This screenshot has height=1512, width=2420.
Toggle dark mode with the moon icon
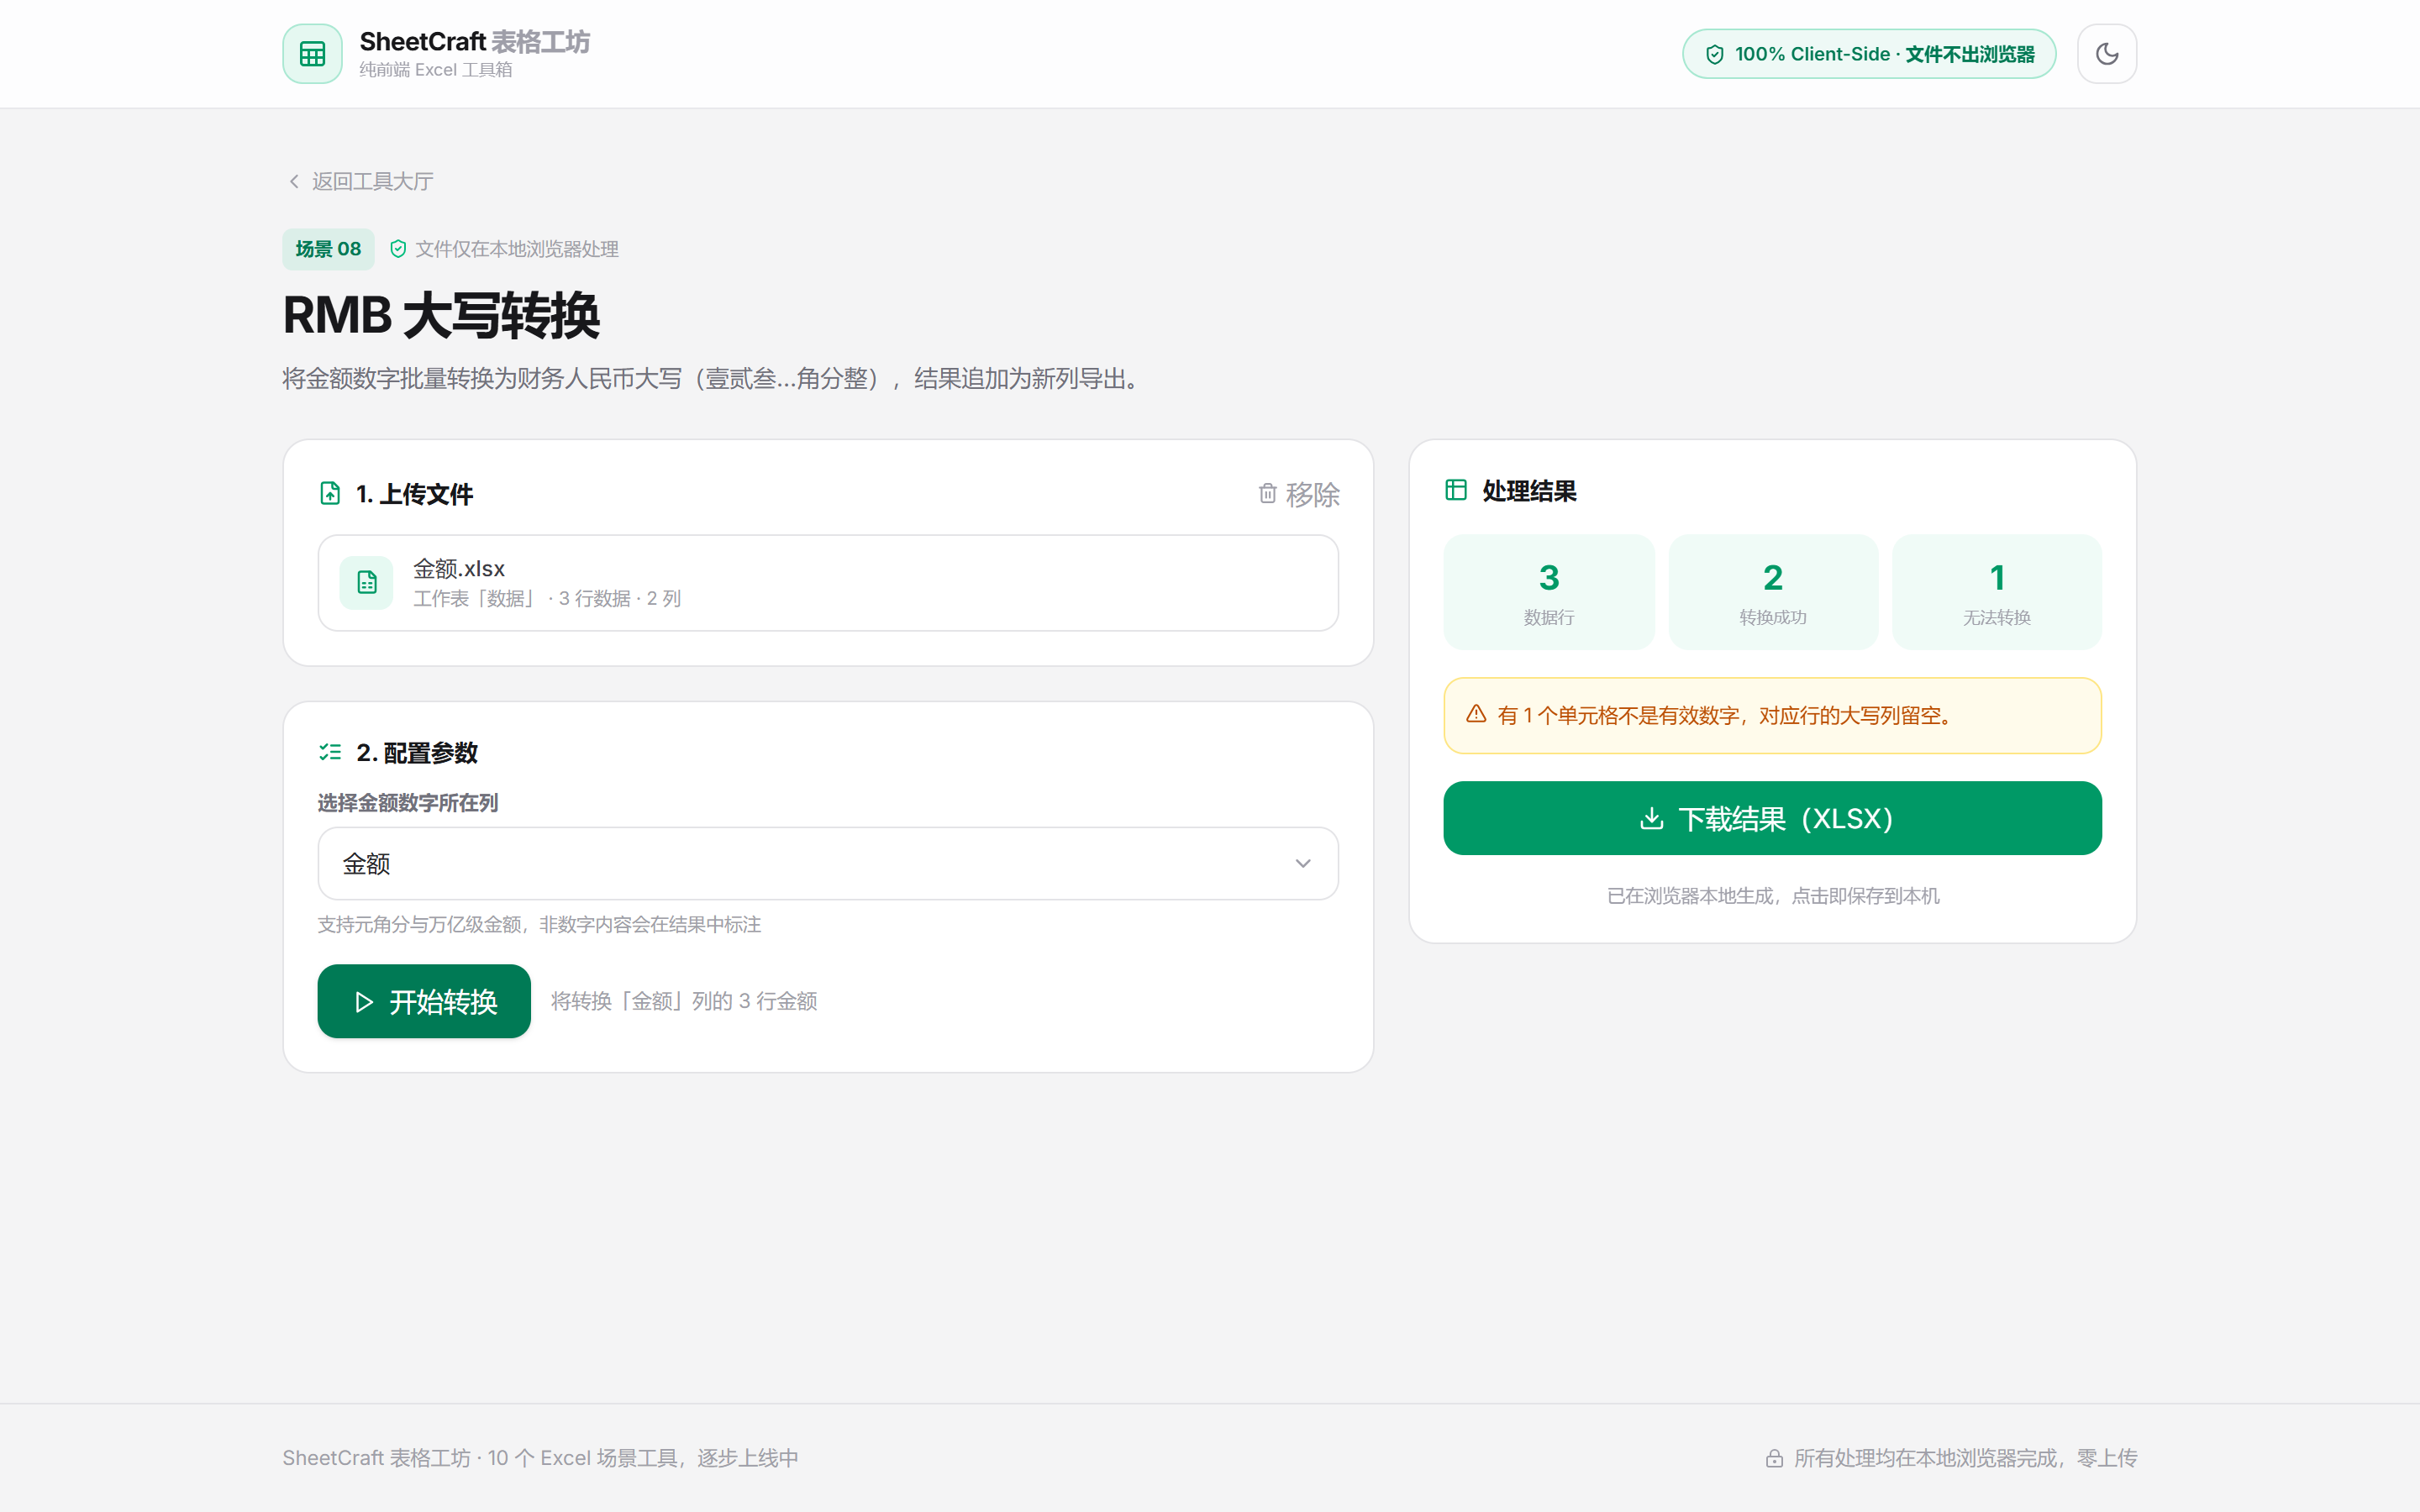point(2107,54)
